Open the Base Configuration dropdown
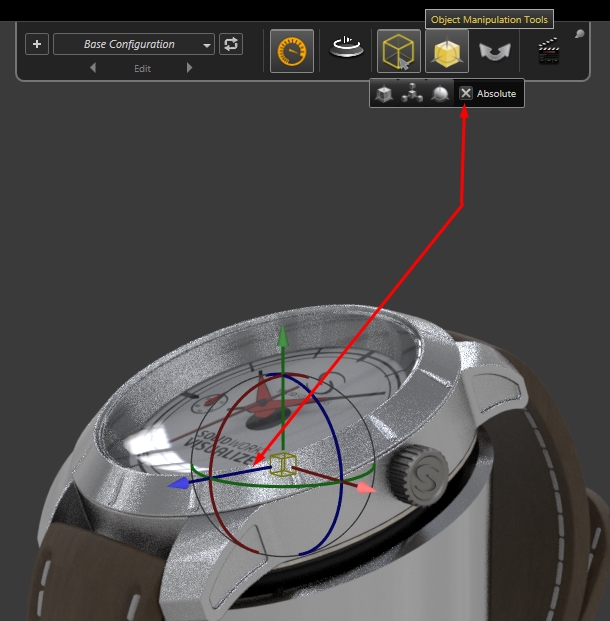 (x=134, y=45)
